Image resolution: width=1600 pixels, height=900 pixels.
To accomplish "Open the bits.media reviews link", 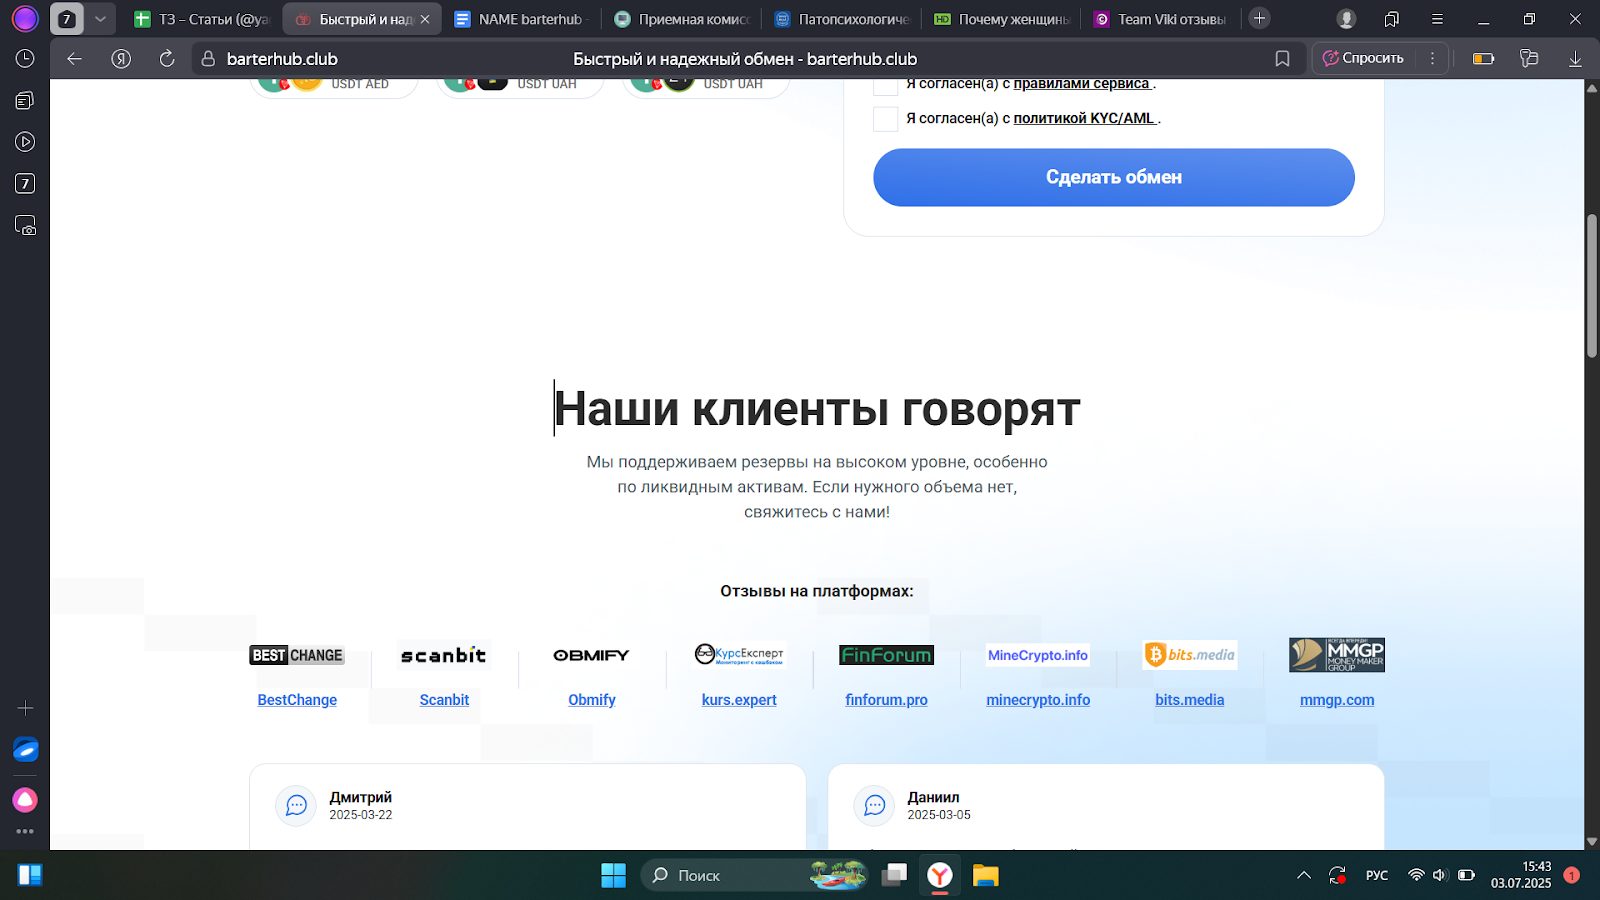I will tap(1189, 700).
